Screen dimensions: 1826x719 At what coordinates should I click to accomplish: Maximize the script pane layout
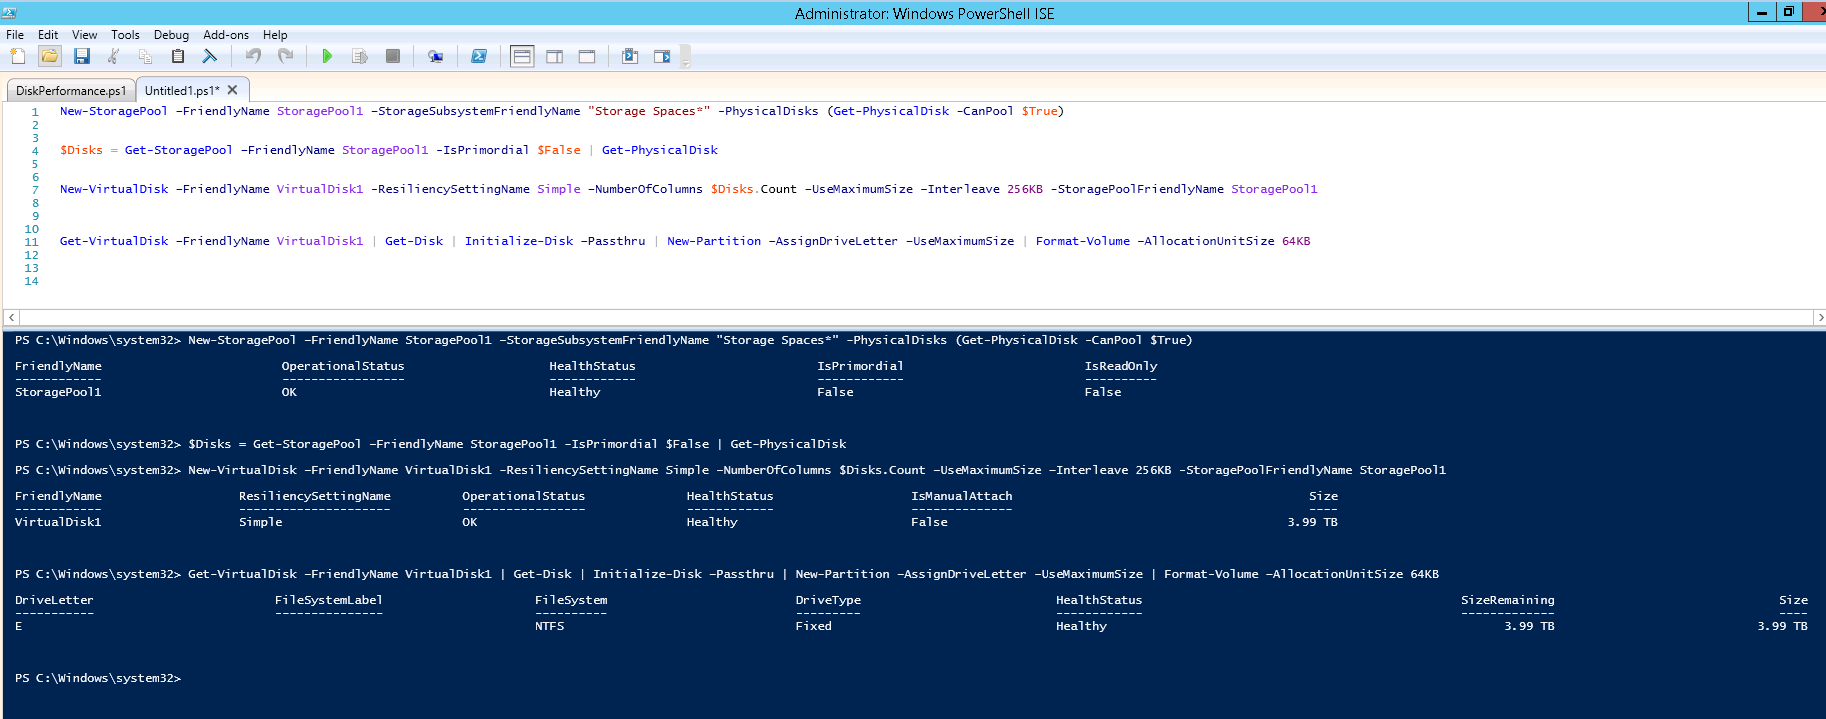pos(587,57)
